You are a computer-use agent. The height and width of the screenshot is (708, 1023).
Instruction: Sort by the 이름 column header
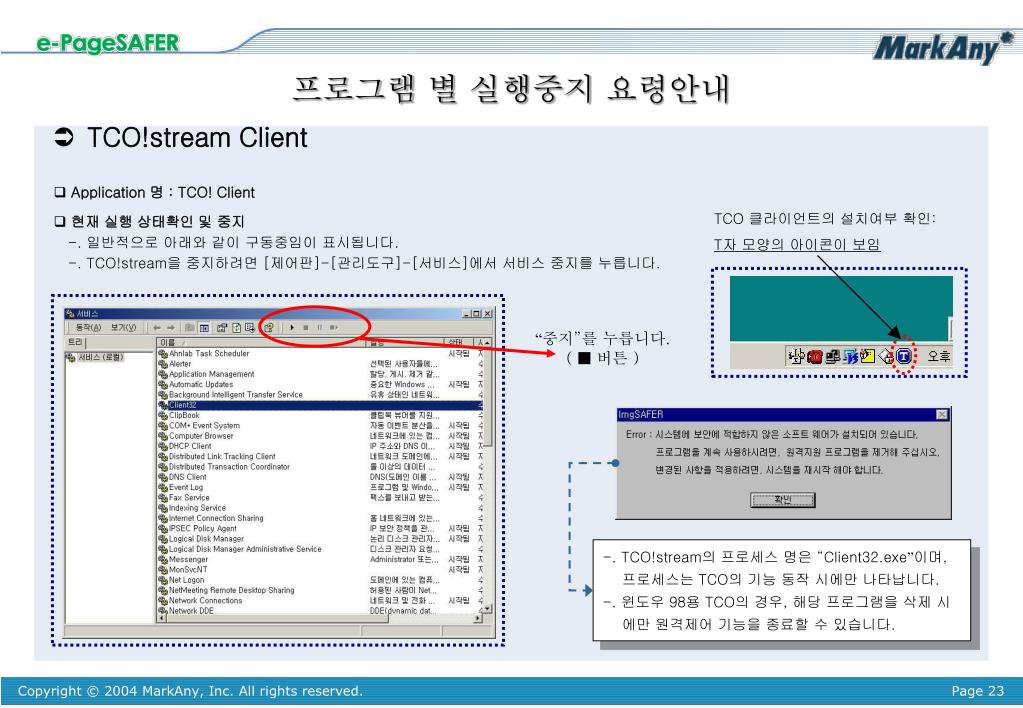(x=261, y=342)
